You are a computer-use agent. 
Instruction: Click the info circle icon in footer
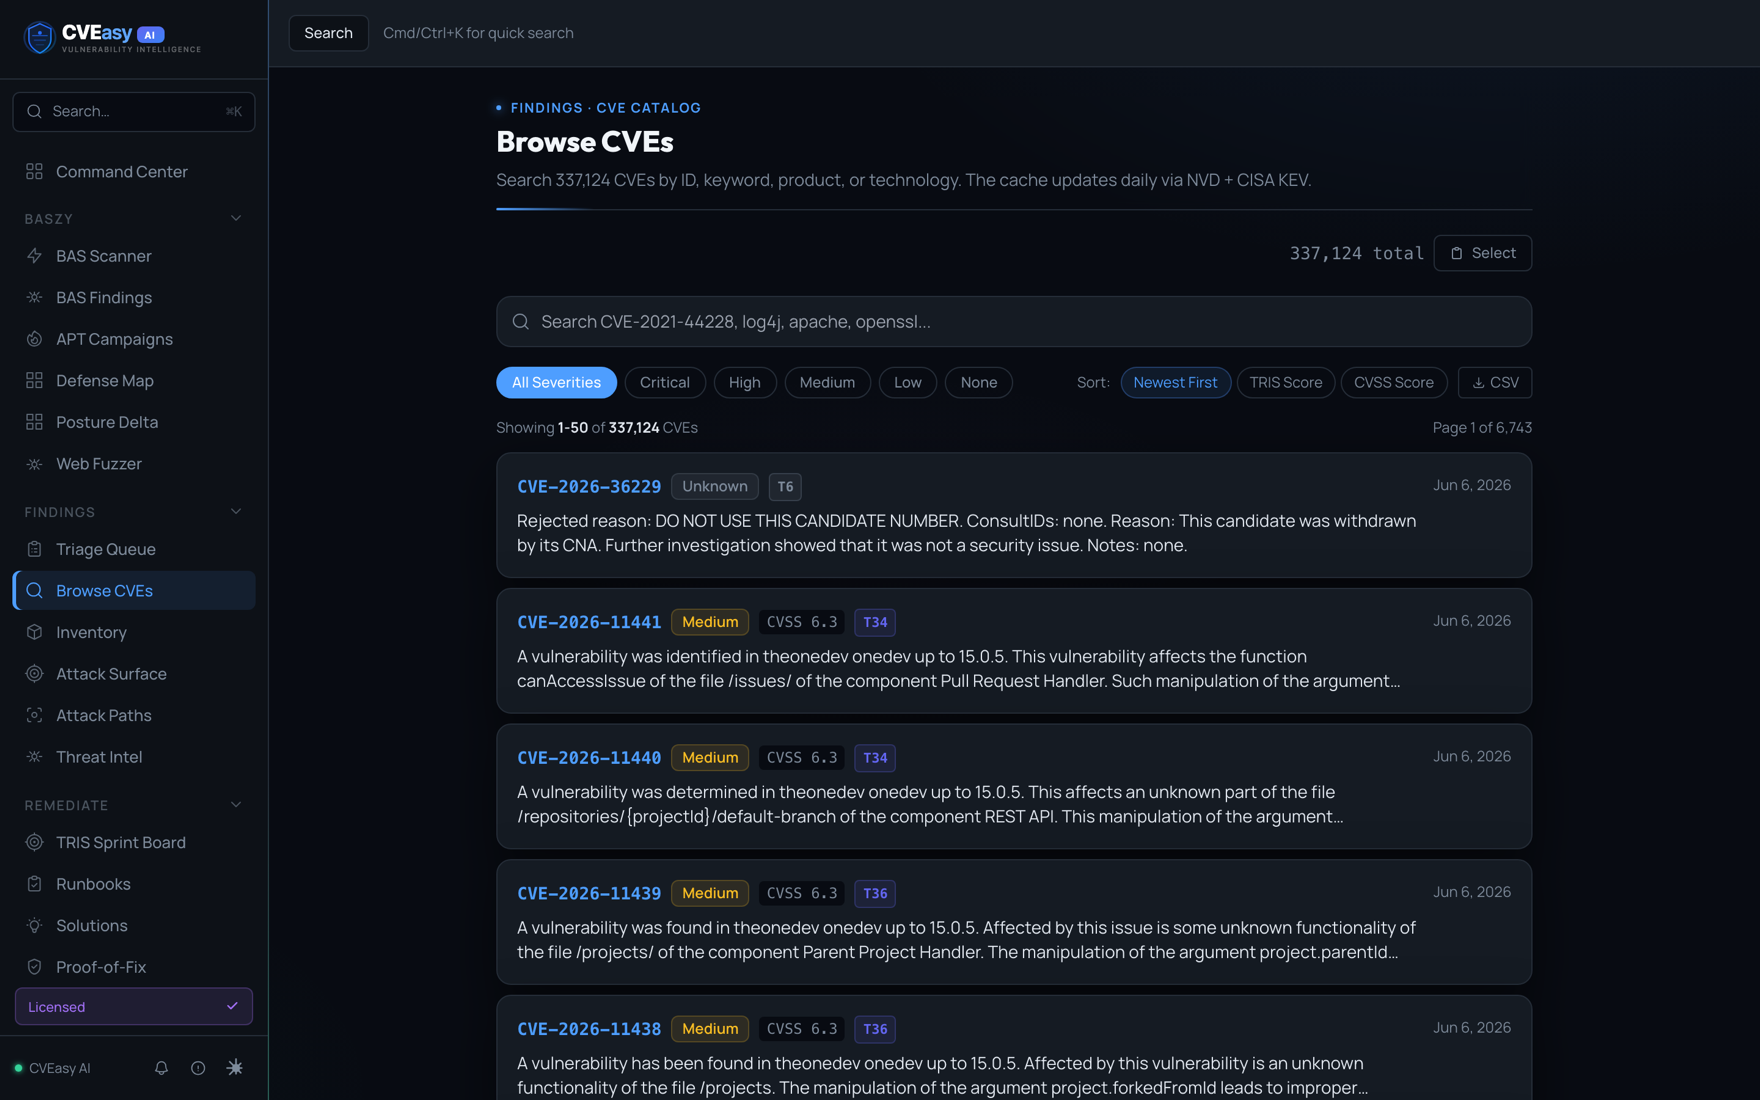click(x=198, y=1068)
